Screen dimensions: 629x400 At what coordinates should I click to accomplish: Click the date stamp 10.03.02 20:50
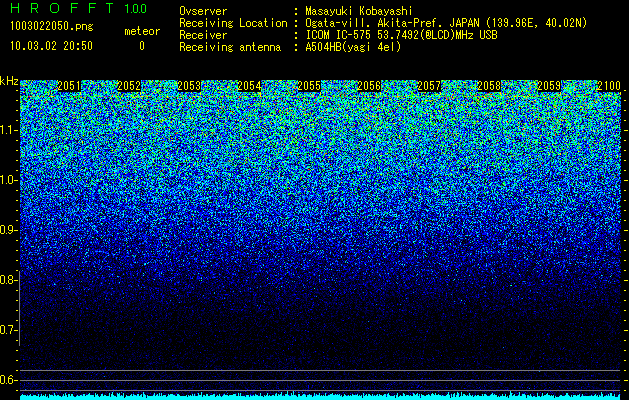click(x=51, y=46)
